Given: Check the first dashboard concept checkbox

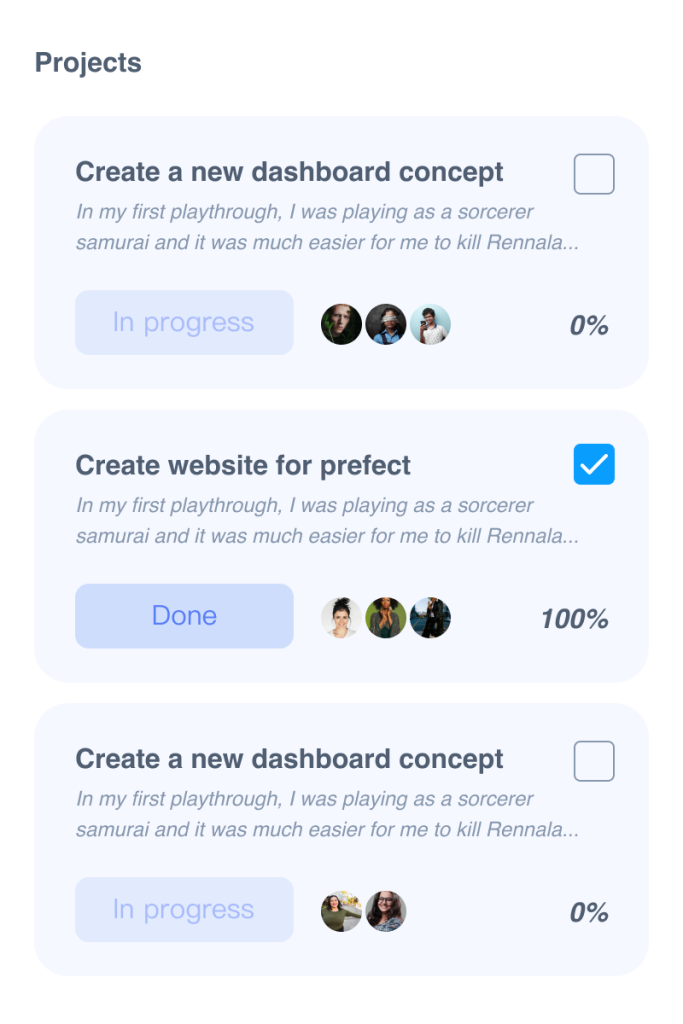Looking at the screenshot, I should tap(594, 174).
